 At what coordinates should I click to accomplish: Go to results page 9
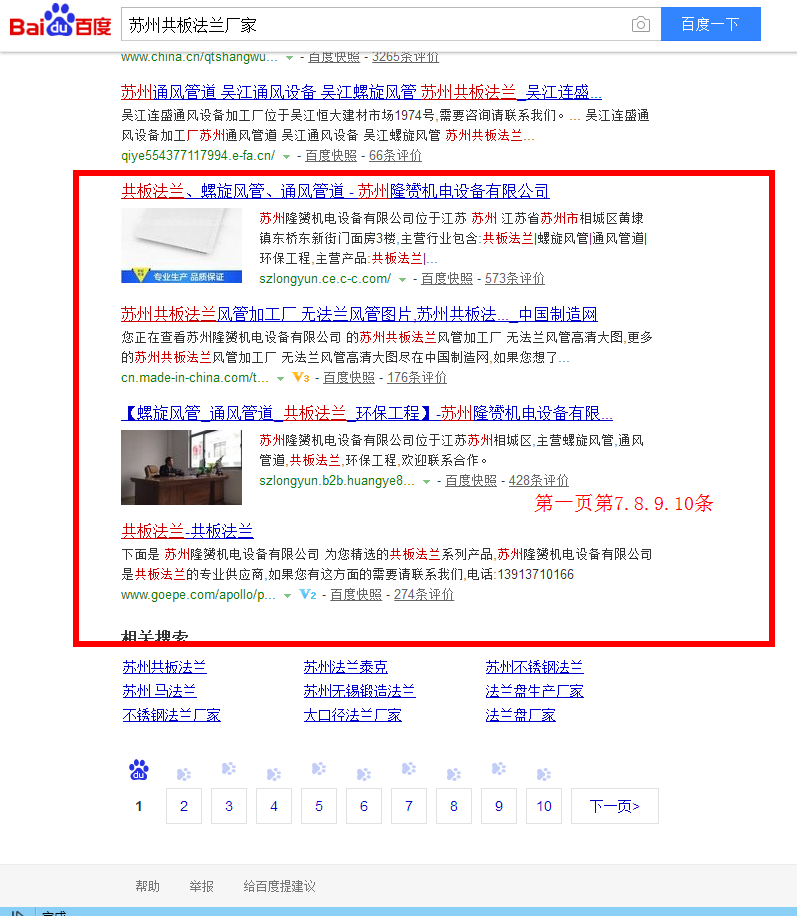pos(499,806)
